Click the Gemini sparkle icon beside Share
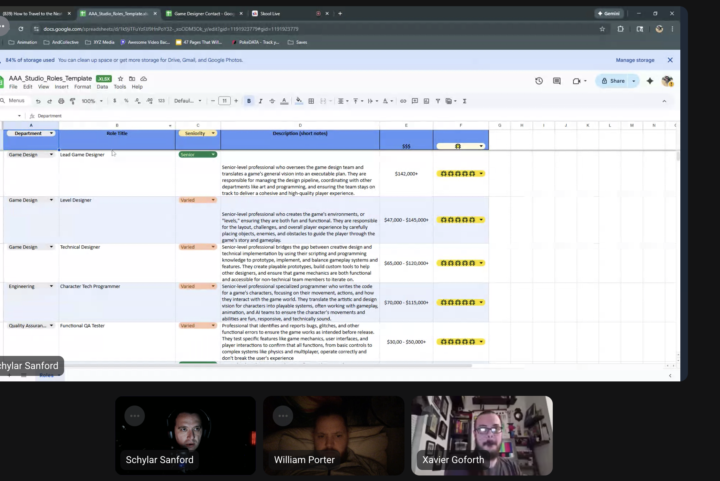Image resolution: width=720 pixels, height=481 pixels. click(650, 81)
